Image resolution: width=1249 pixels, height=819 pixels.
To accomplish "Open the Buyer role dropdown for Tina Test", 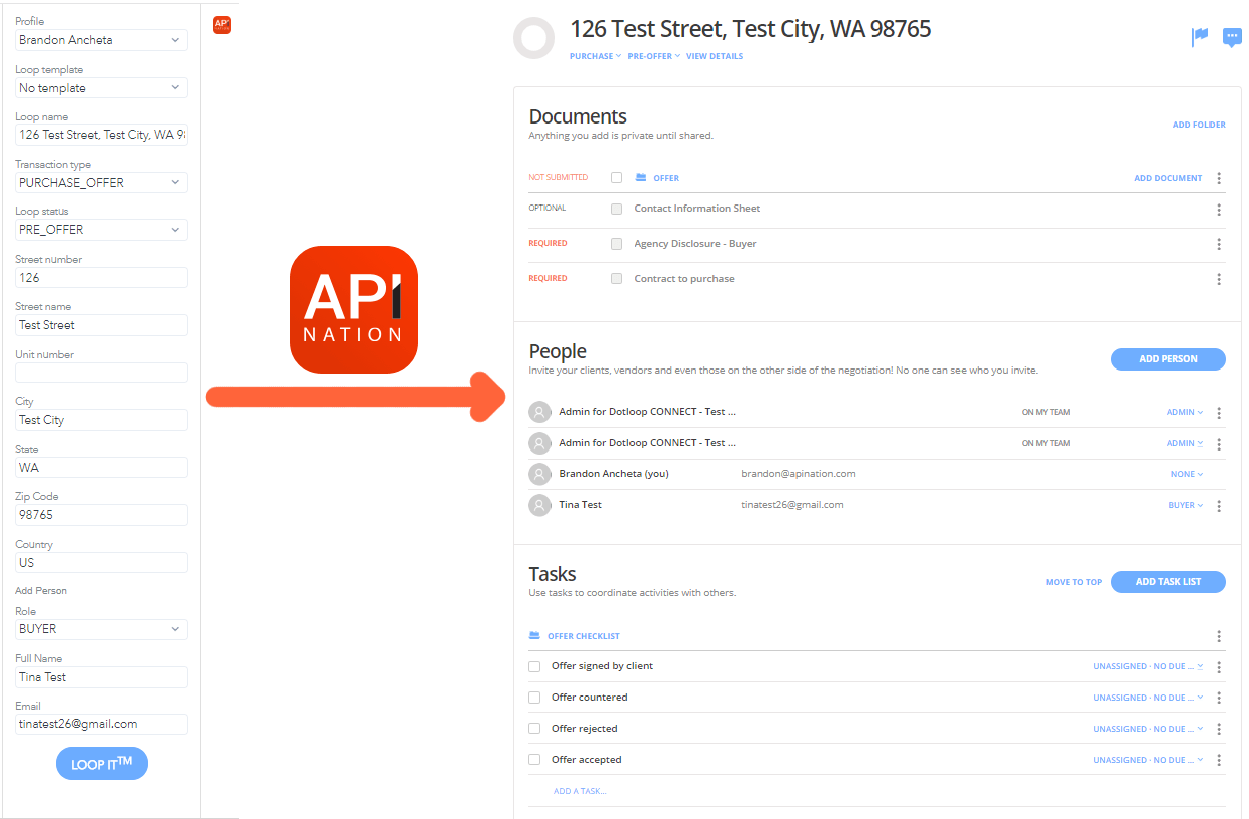I will coord(1186,506).
